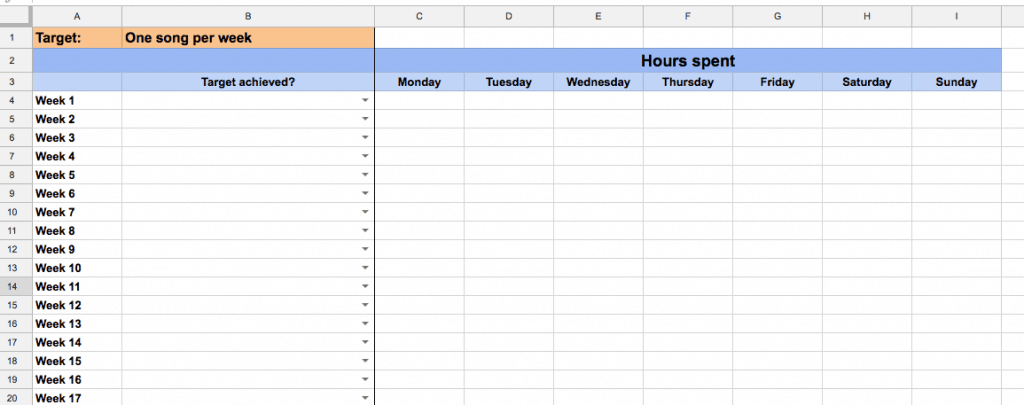Image resolution: width=1024 pixels, height=405 pixels.
Task: Click the Monday column heading cell
Action: (419, 82)
